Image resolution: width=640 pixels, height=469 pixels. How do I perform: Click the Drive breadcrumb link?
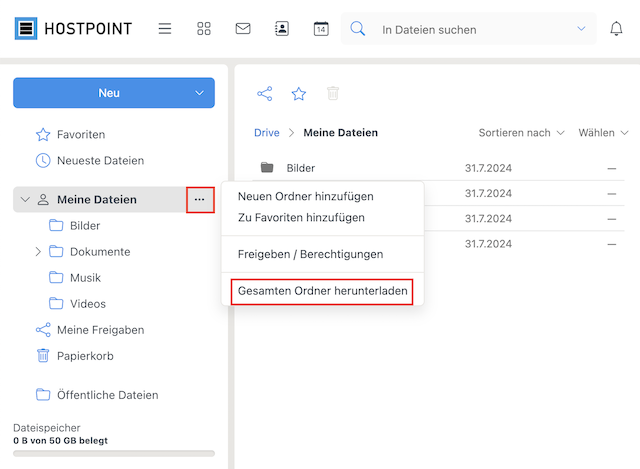coord(267,133)
